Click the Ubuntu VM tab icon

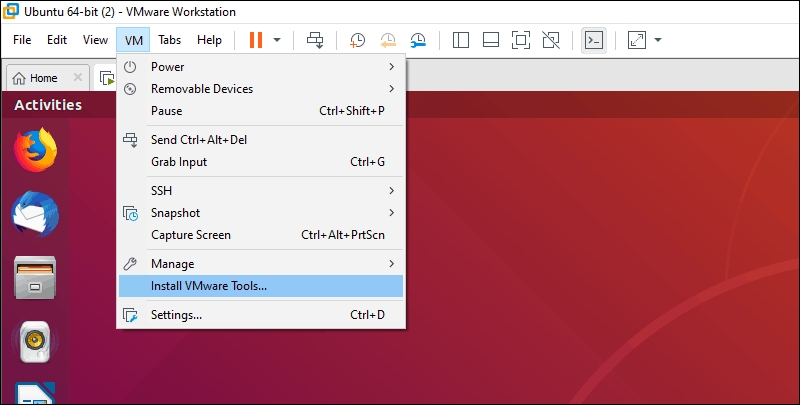(107, 79)
